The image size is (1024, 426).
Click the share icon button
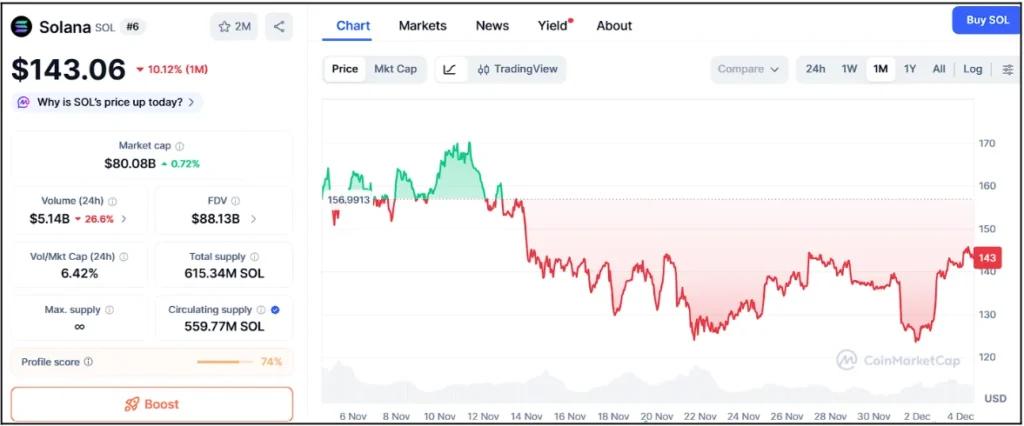pyautogui.click(x=279, y=27)
